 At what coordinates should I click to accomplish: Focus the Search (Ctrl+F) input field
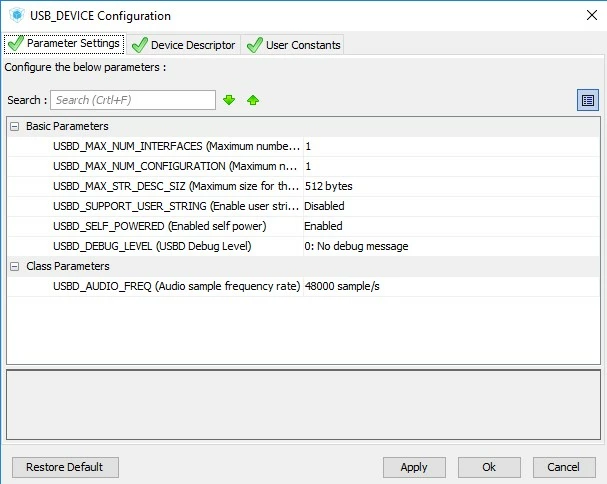tap(133, 100)
